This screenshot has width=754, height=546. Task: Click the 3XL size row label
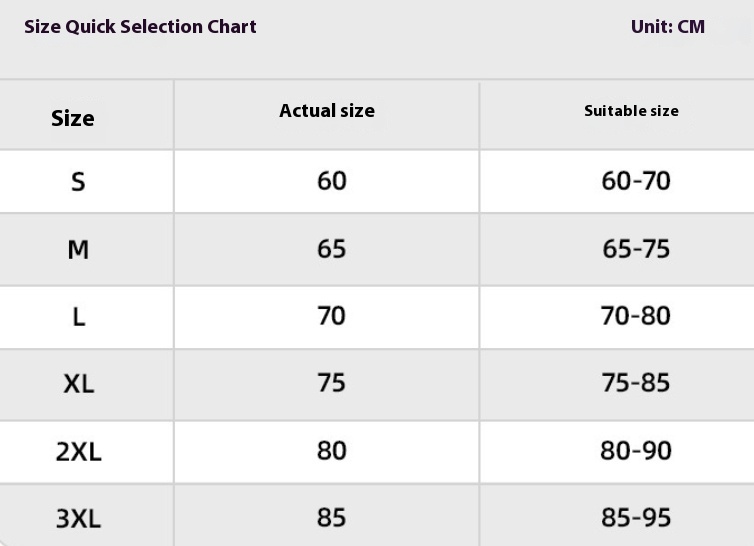(x=78, y=519)
